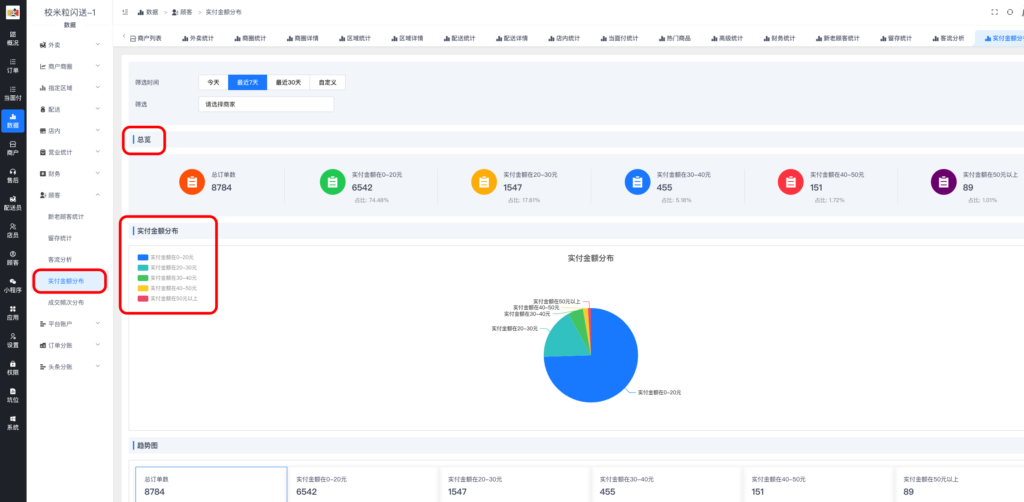The width and height of the screenshot is (1024, 502).
Task: Click the fullscreen icon at top right
Action: pos(994,11)
